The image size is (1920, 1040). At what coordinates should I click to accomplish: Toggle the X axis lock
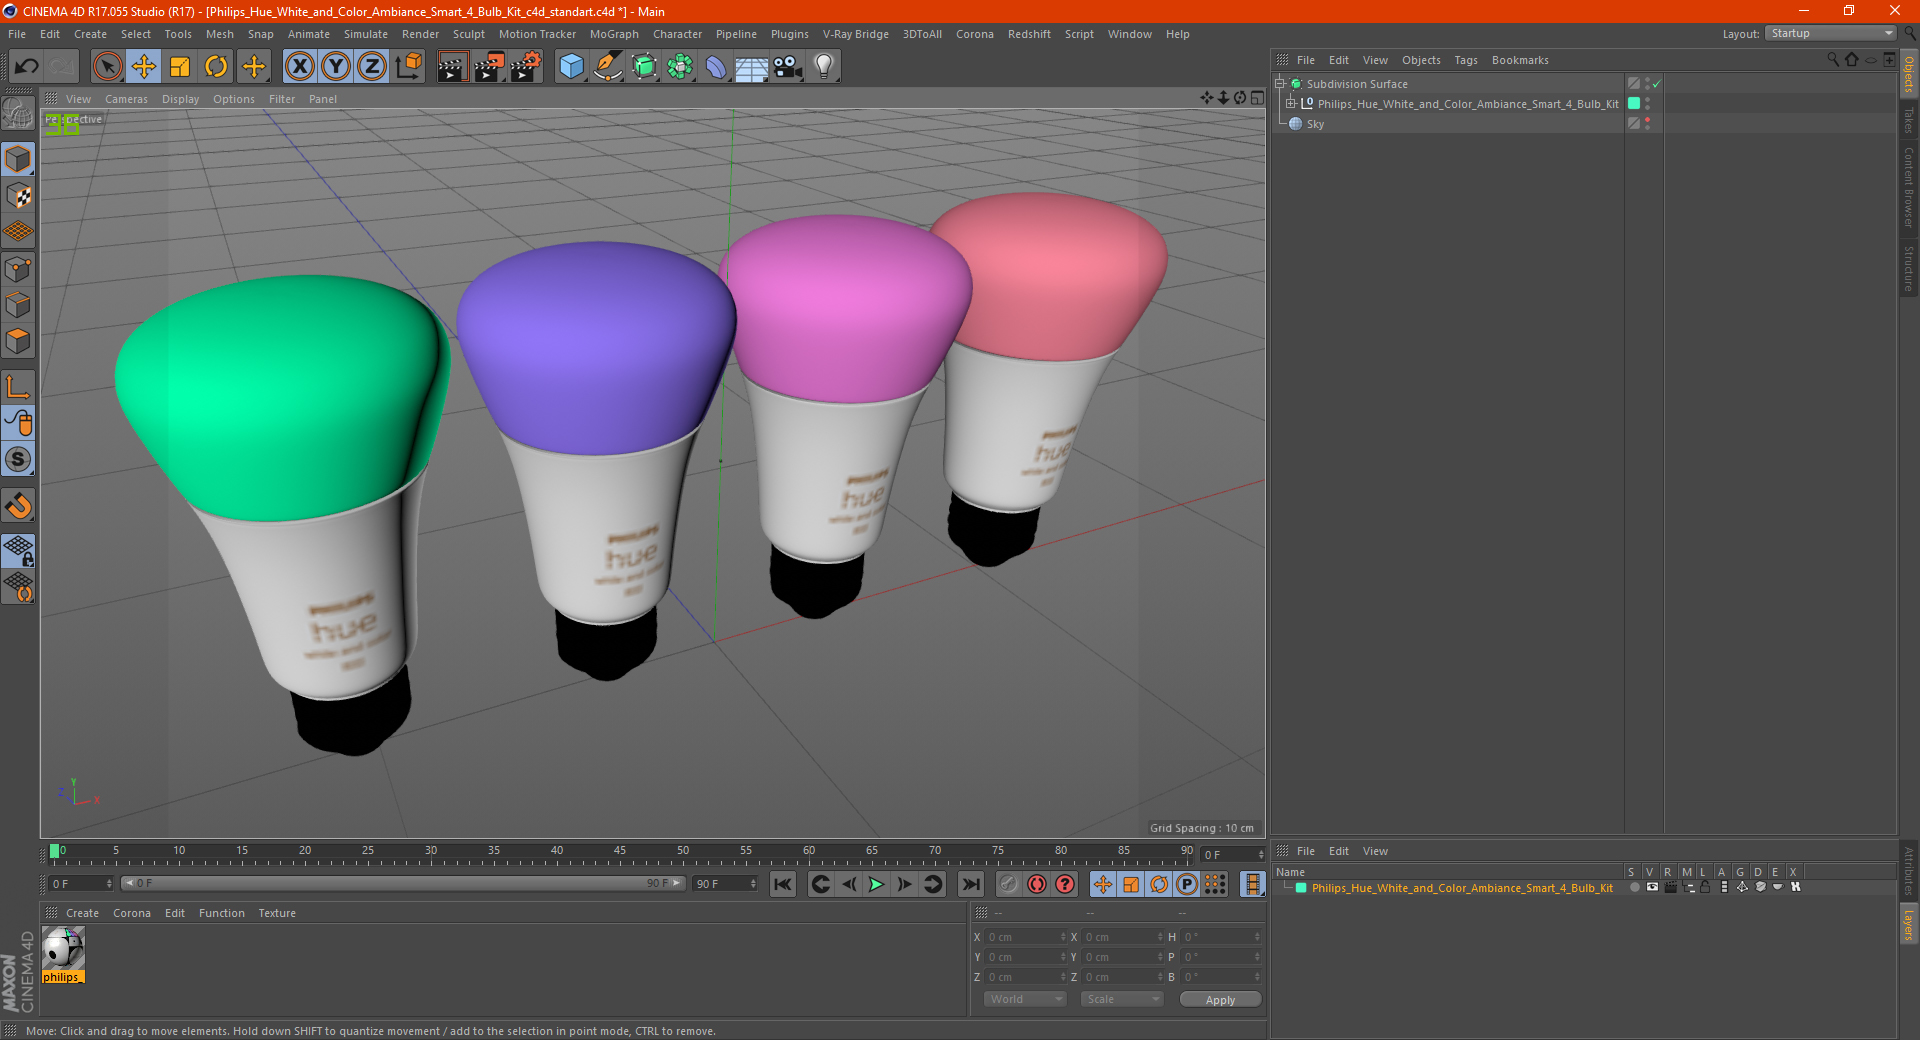coord(299,67)
